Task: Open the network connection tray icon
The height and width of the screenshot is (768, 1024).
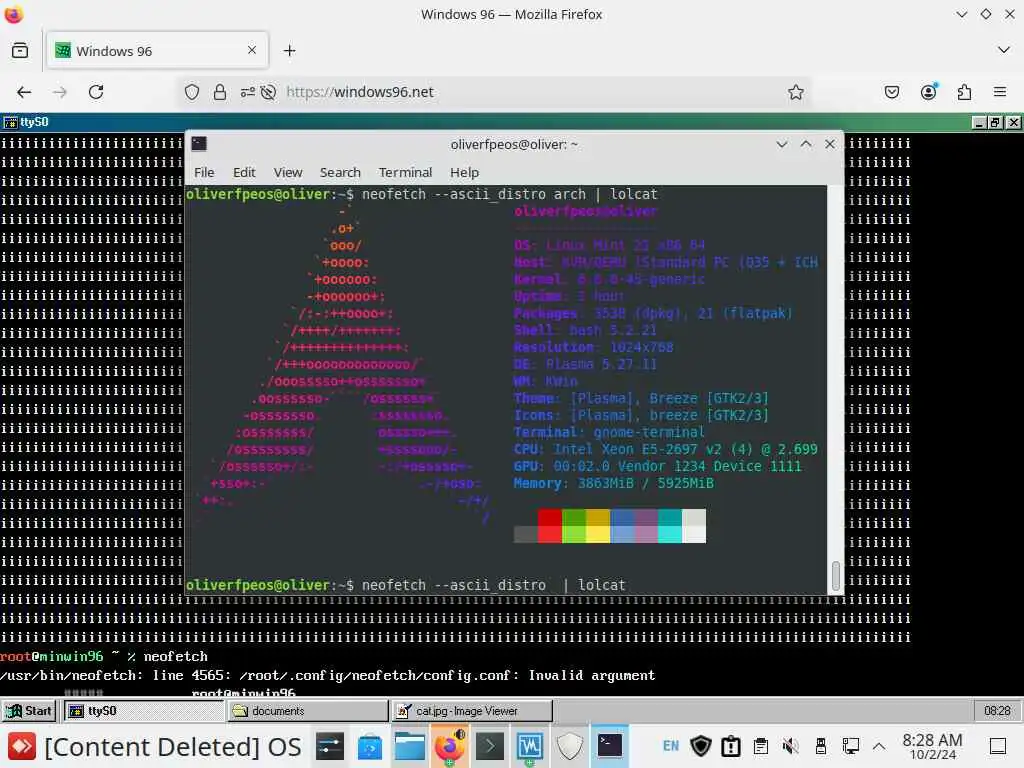Action: click(x=850, y=746)
